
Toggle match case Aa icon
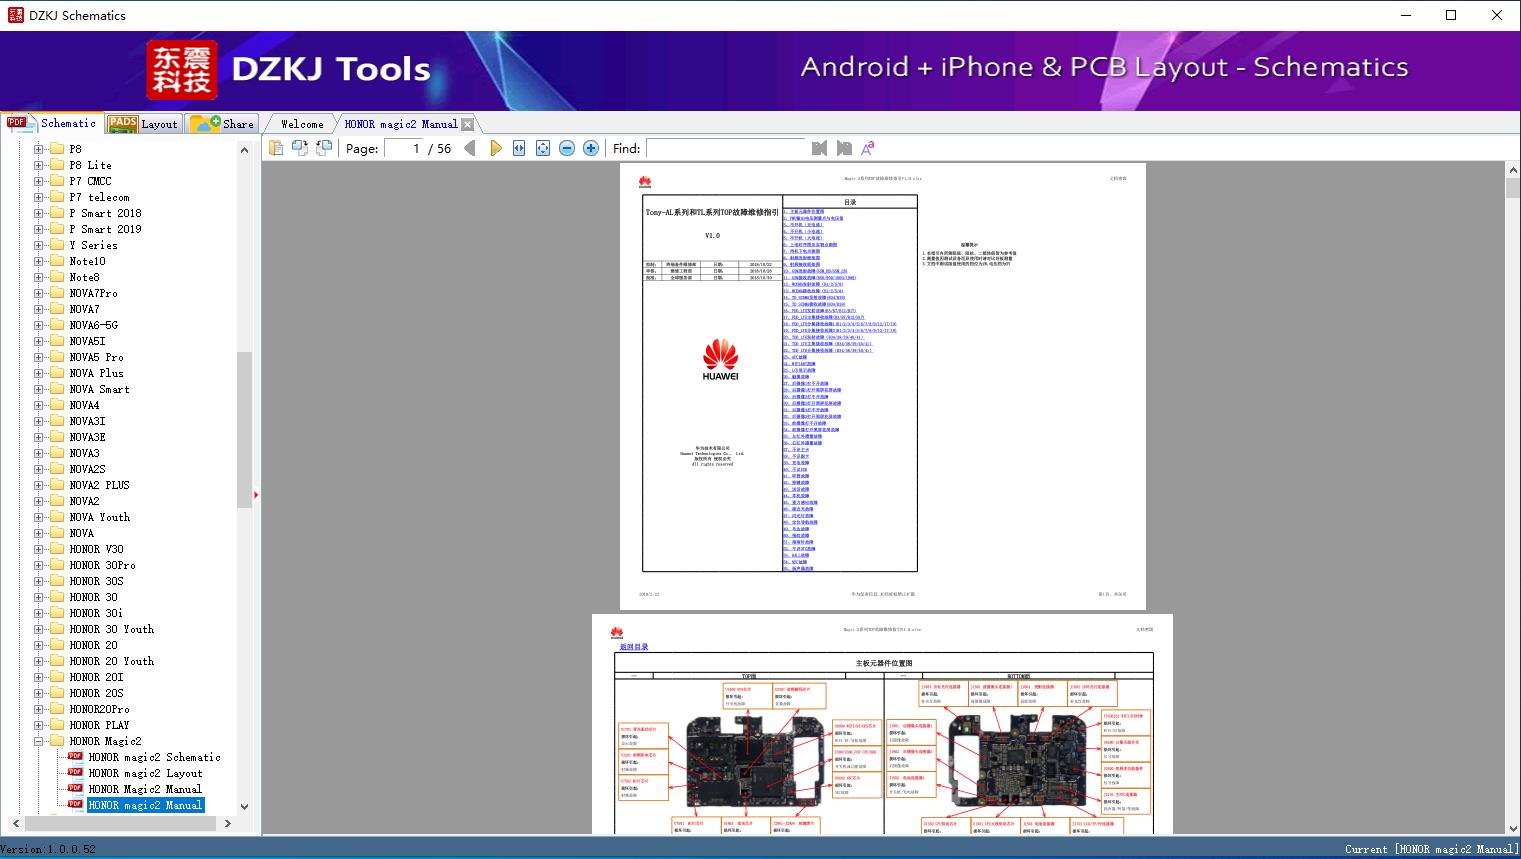(868, 148)
